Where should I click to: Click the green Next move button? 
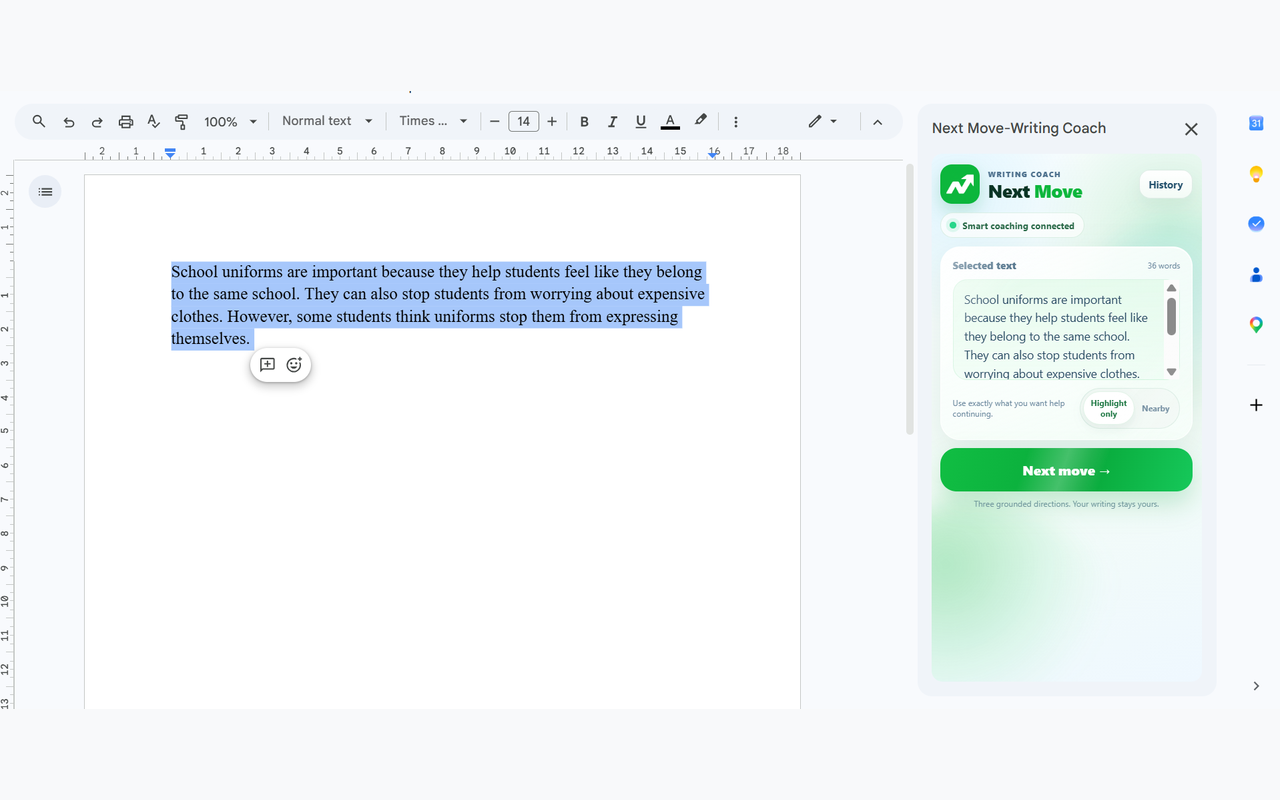(1066, 470)
